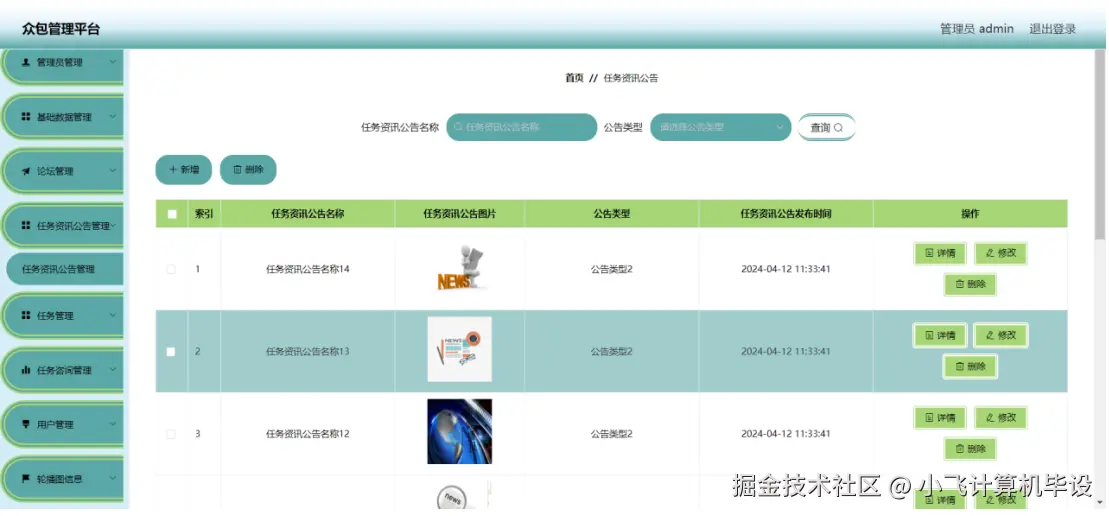Click 任务资讯公告发布时间 column header
The width and height of the screenshot is (1109, 516).
click(786, 213)
